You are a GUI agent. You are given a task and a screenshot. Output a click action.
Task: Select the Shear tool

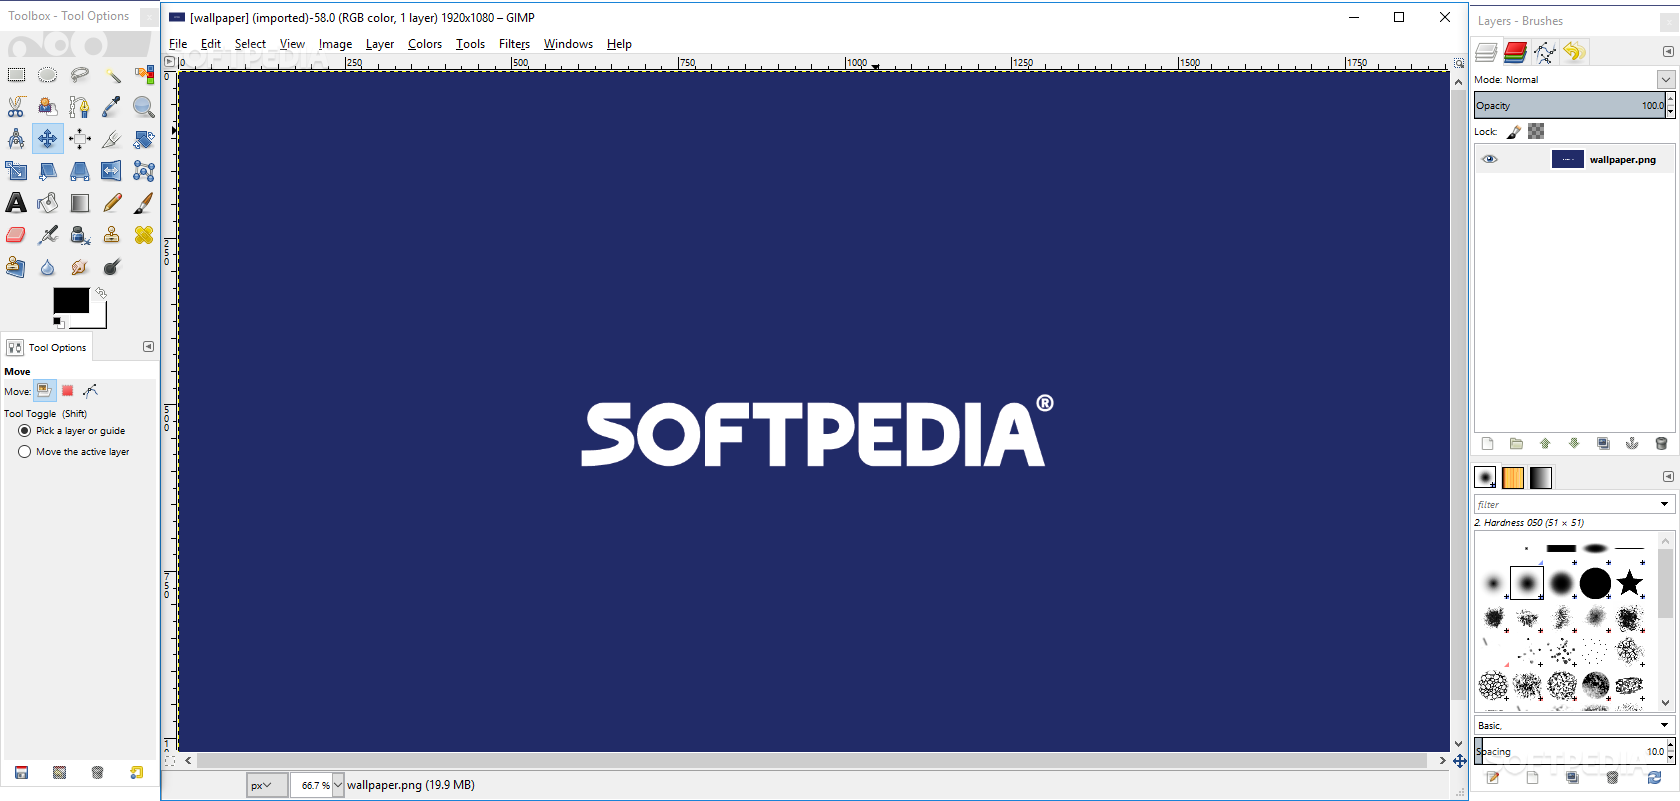click(48, 171)
